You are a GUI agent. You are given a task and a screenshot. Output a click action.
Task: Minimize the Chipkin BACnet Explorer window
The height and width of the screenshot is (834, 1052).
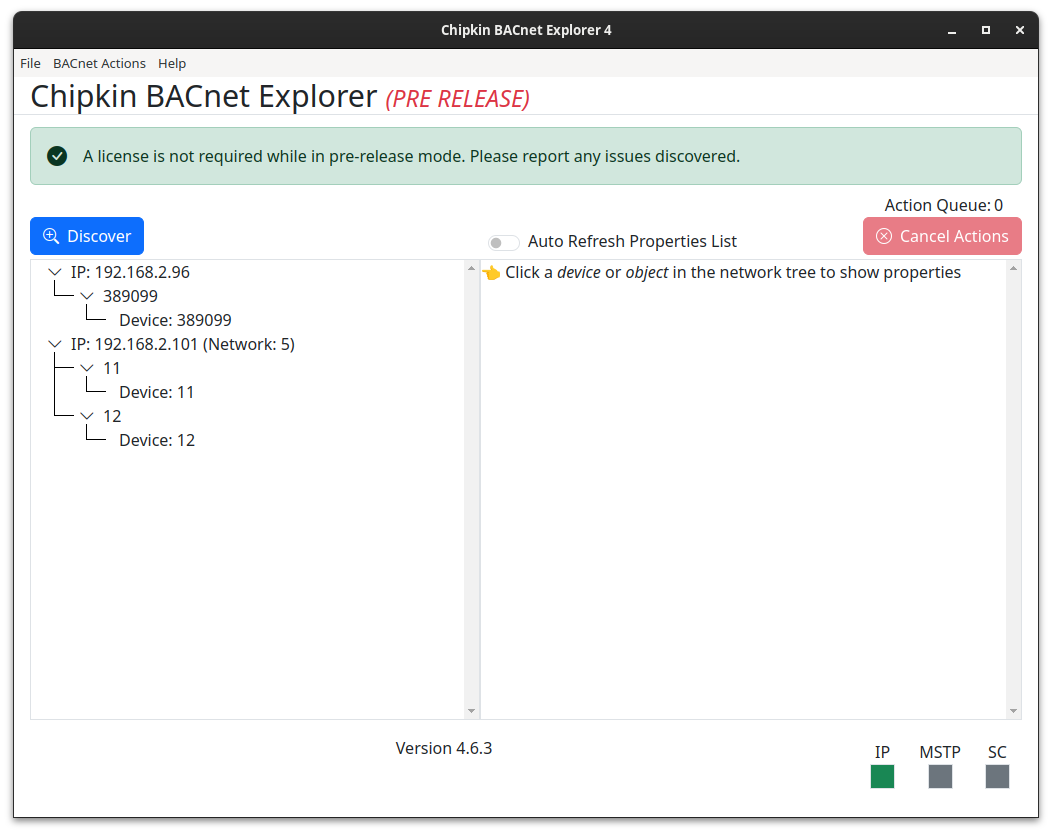click(x=951, y=30)
